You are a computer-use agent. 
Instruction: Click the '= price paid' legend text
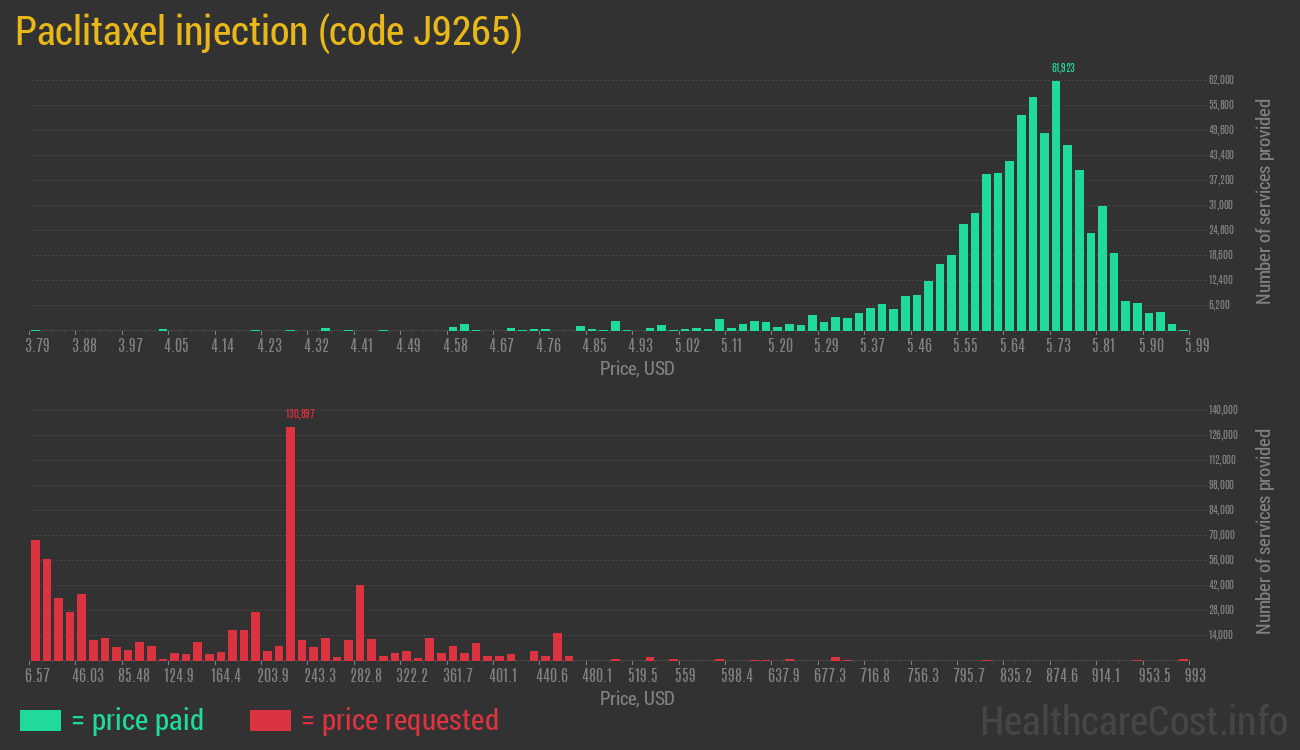pyautogui.click(x=138, y=720)
